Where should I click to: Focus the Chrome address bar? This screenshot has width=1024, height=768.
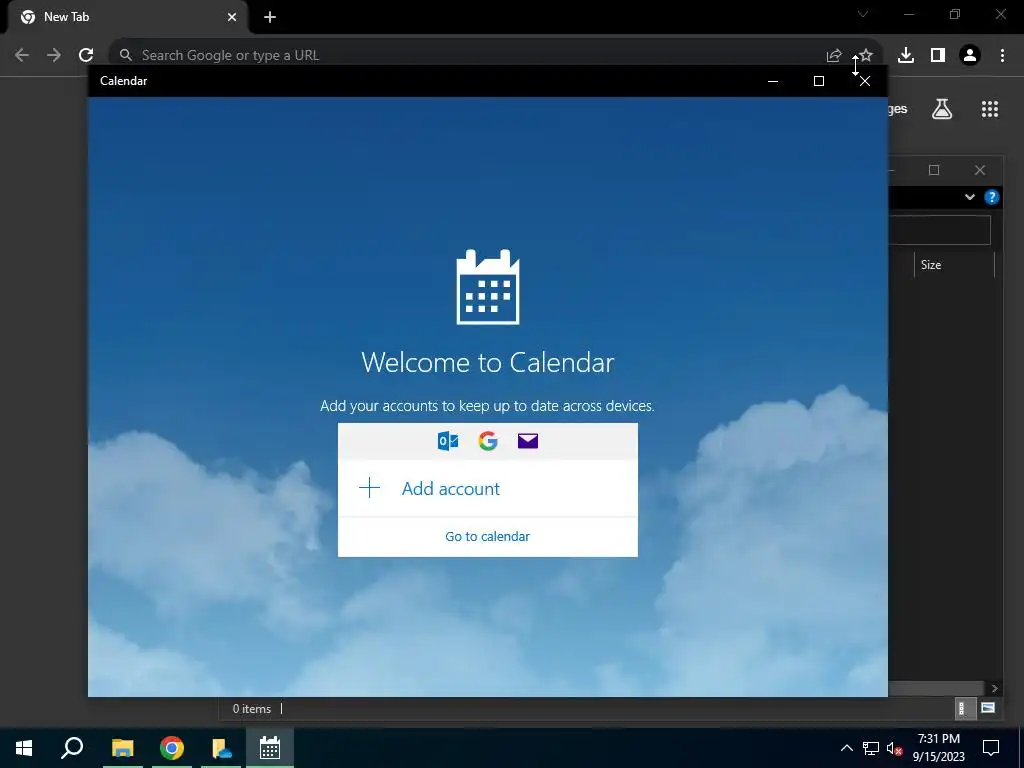coord(470,55)
